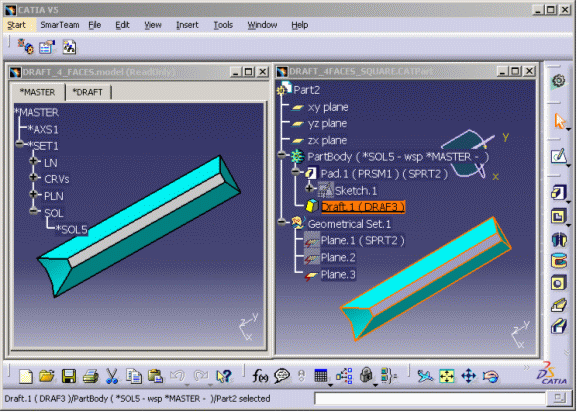Open the Window menu

(262, 25)
